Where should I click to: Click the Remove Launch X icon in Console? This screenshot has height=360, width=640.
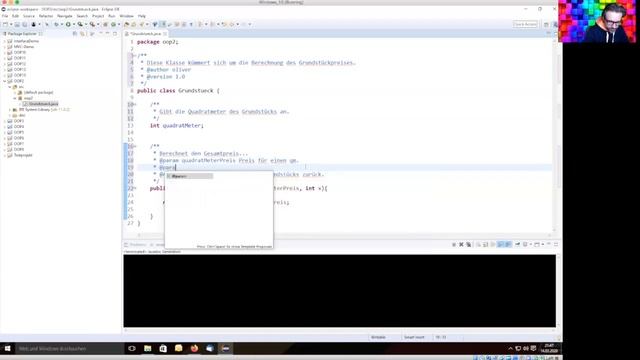coord(461,244)
